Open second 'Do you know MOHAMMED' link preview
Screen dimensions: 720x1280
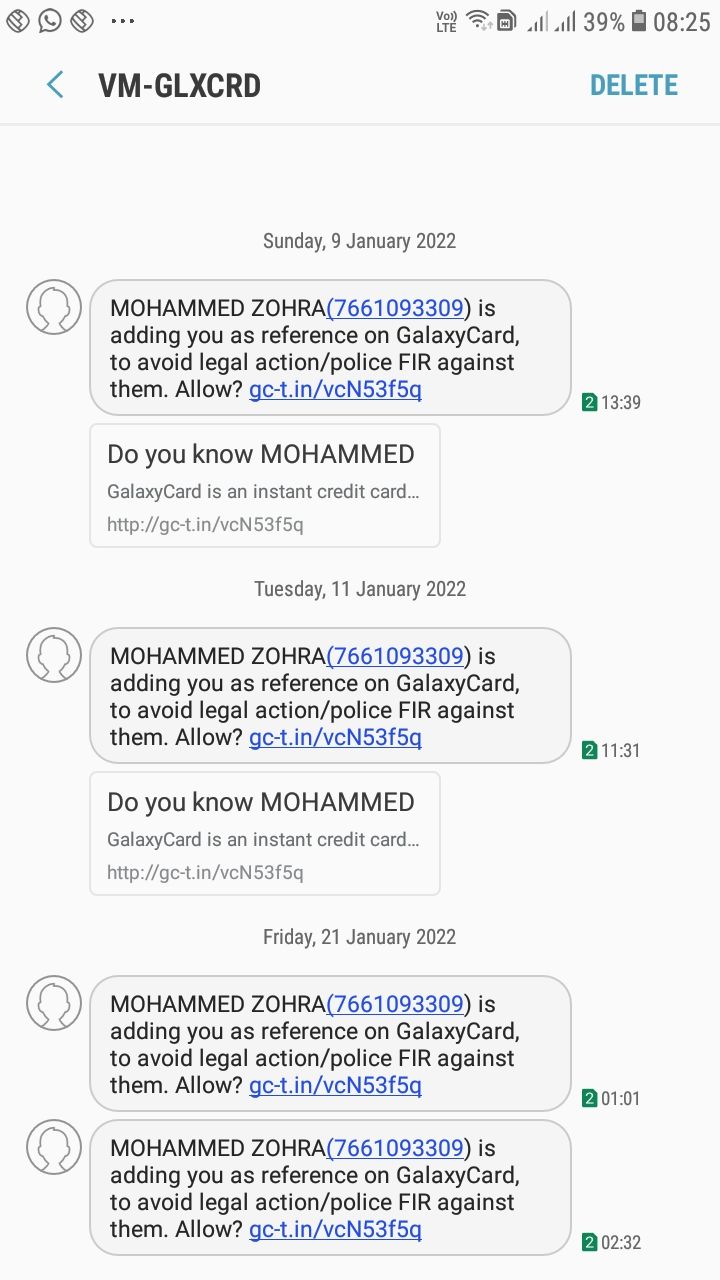click(265, 834)
